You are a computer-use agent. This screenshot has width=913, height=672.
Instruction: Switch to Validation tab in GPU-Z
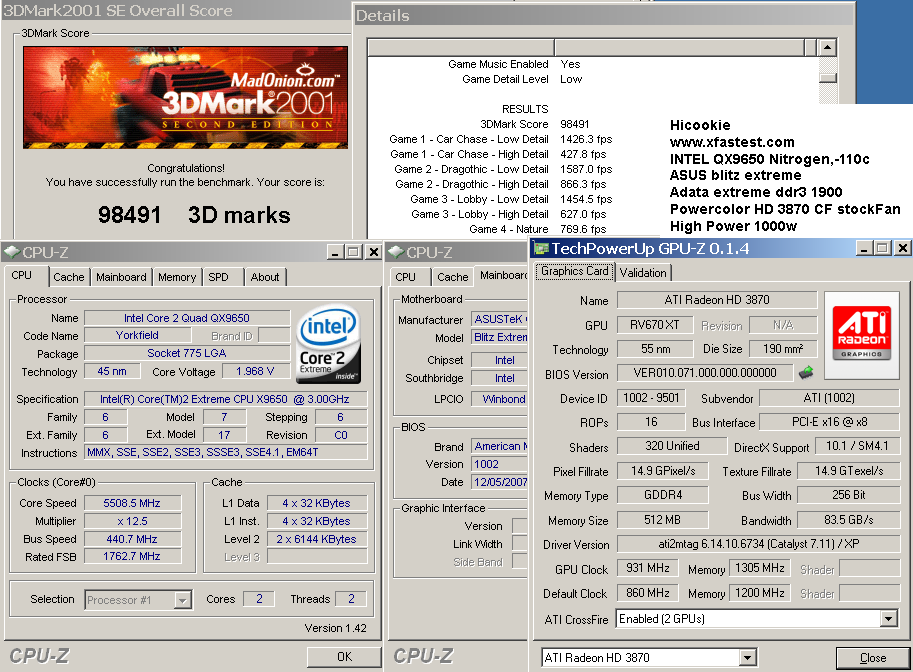click(x=643, y=273)
